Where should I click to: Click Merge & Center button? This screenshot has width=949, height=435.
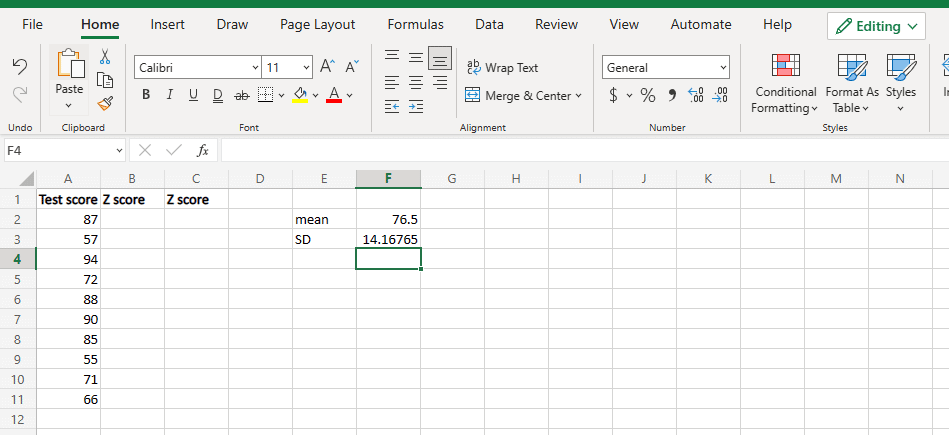click(516, 96)
